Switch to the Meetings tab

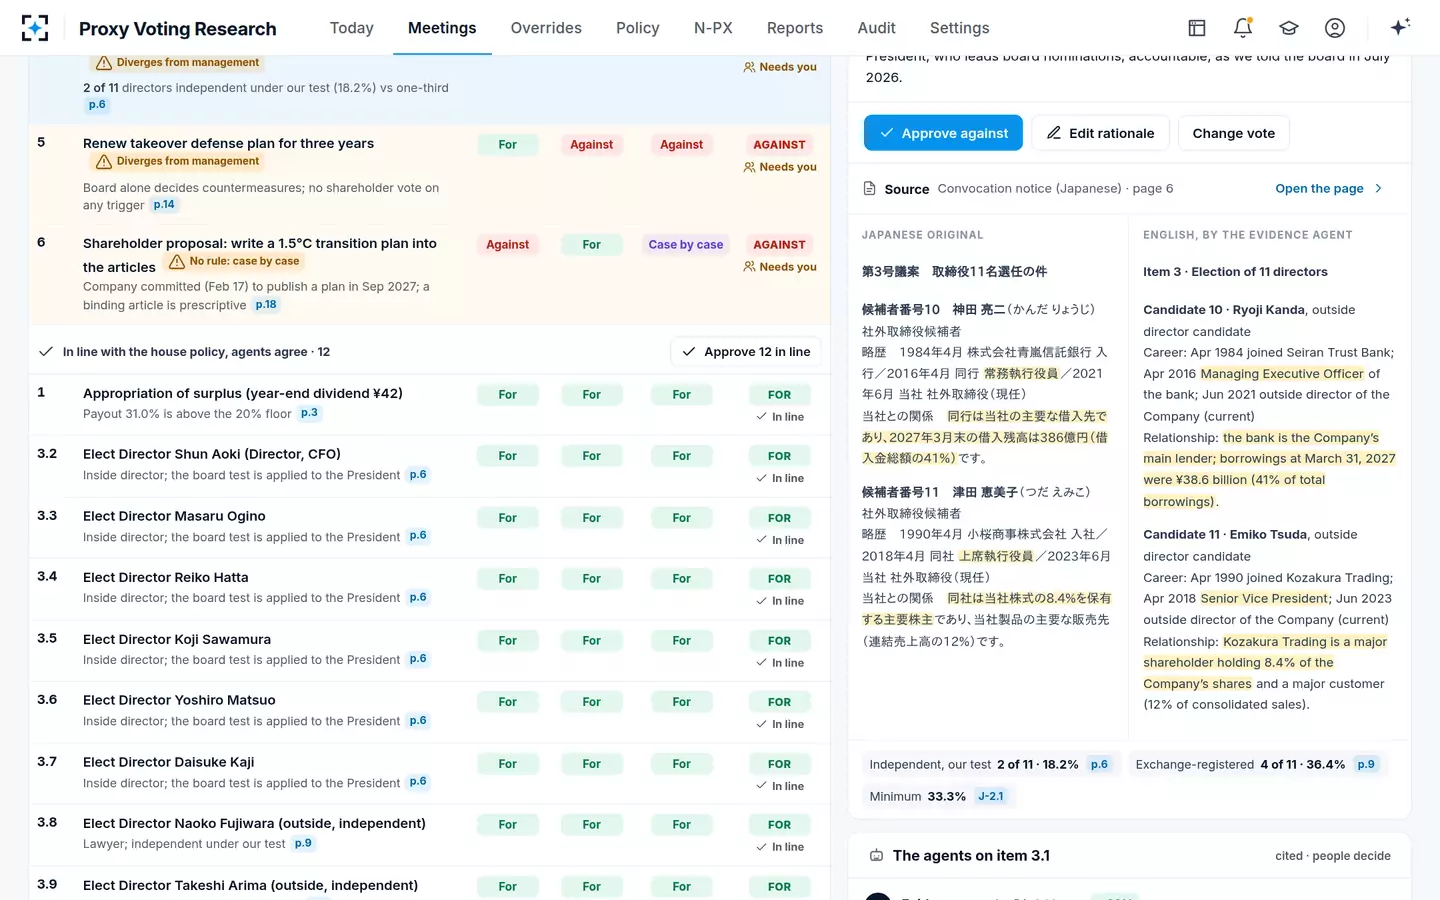pyautogui.click(x=442, y=28)
